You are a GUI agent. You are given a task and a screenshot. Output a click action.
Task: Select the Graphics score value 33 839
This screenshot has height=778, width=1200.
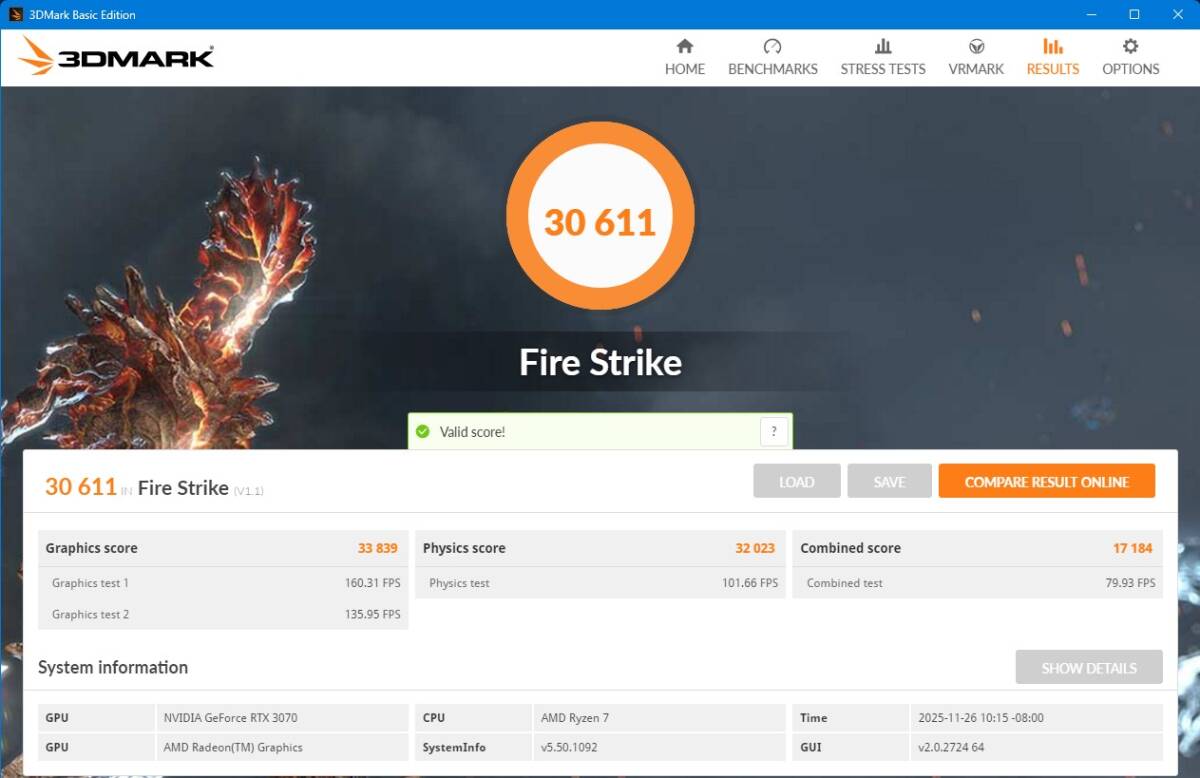378,548
